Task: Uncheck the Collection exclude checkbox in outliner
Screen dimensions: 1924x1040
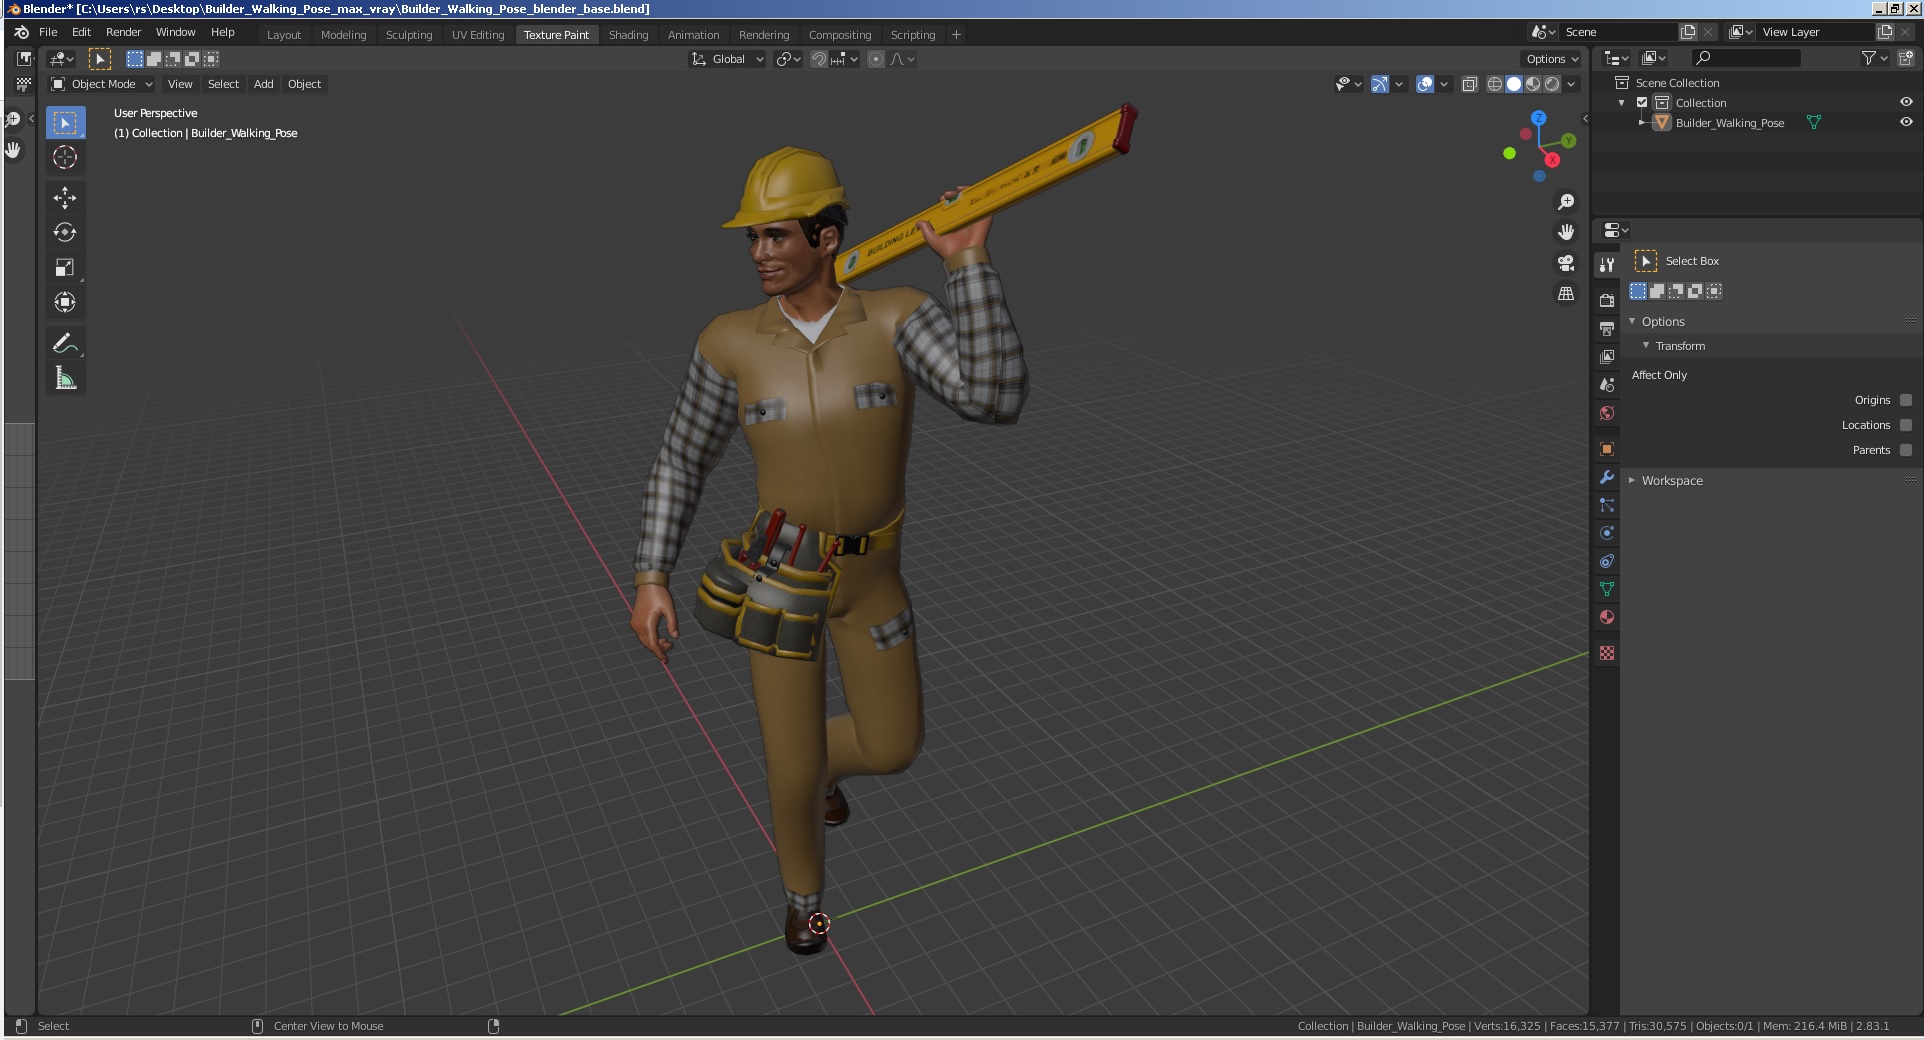Action: (1642, 103)
